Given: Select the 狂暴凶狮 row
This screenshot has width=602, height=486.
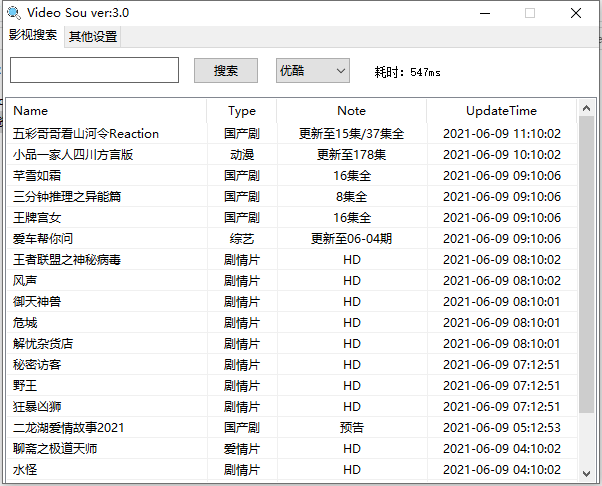Looking at the screenshot, I should point(292,407).
